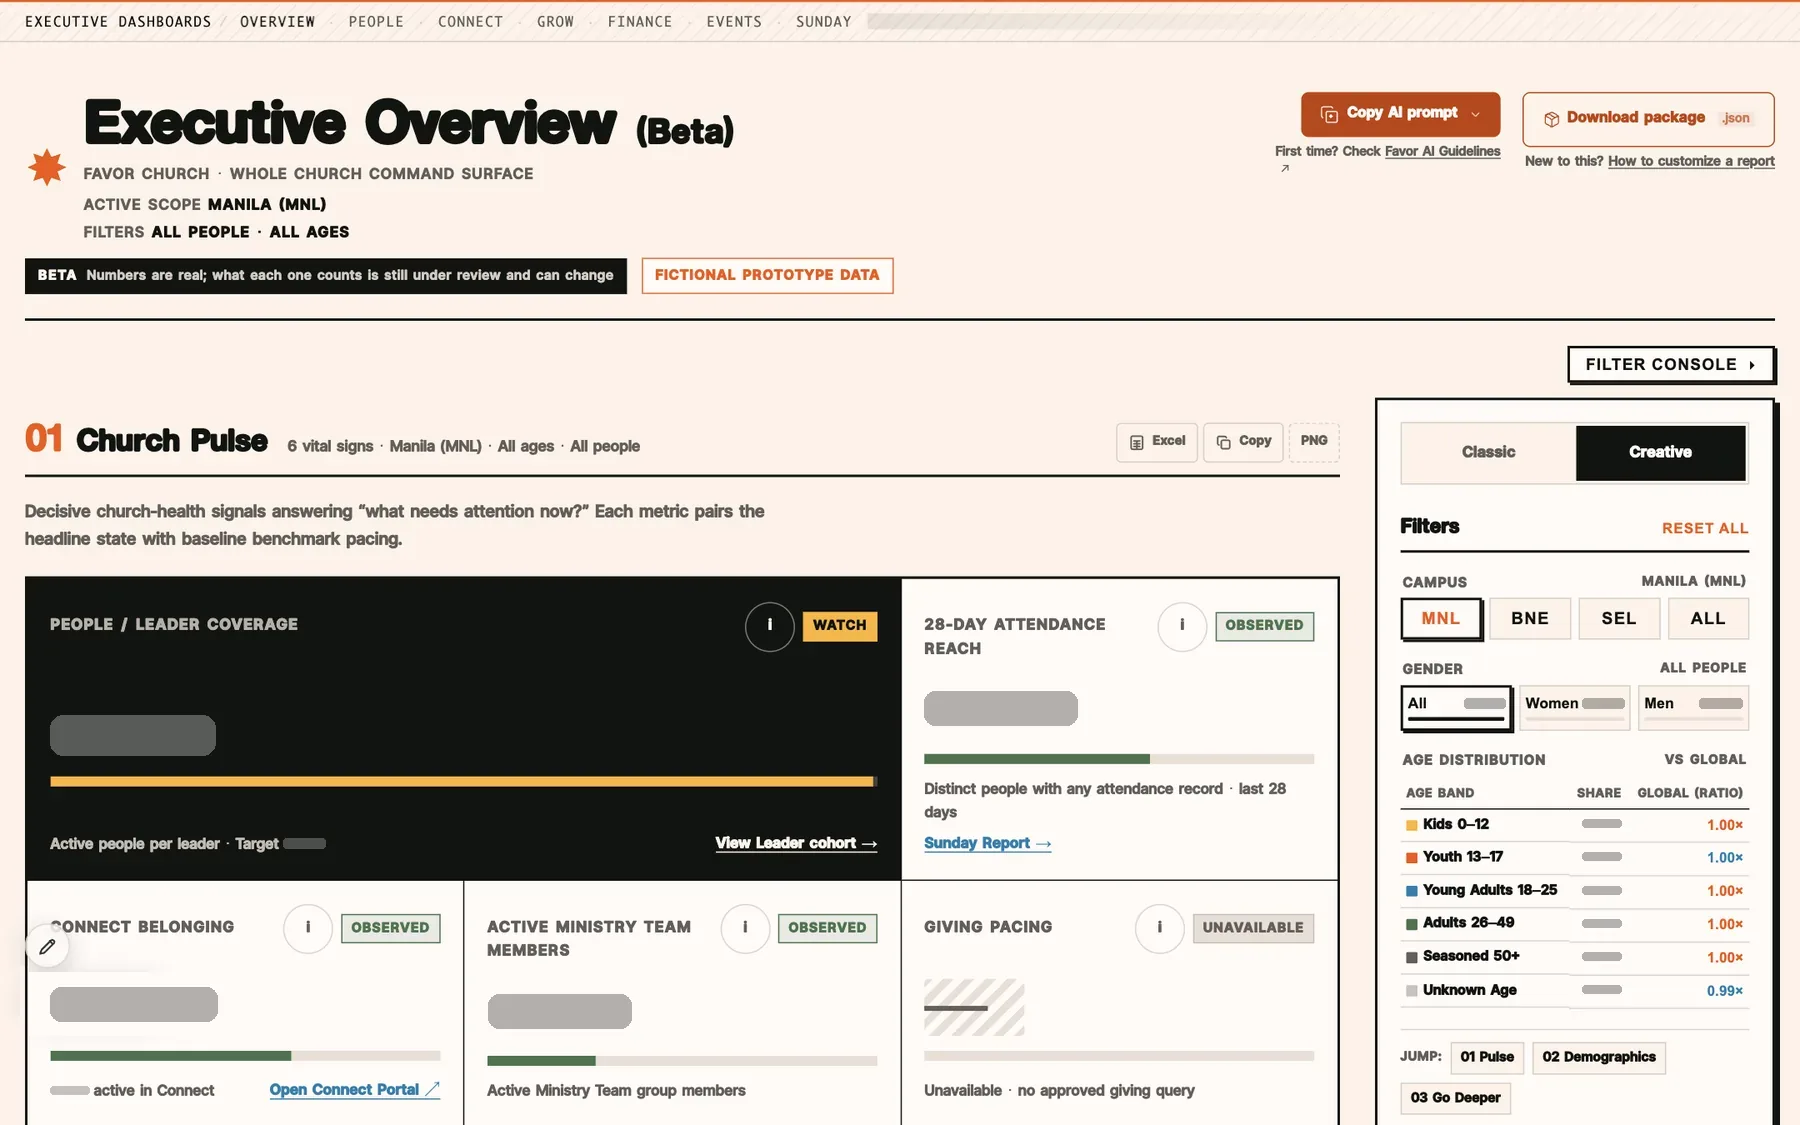1800x1125 pixels.
Task: Select the SEL campus filter
Action: [1619, 619]
